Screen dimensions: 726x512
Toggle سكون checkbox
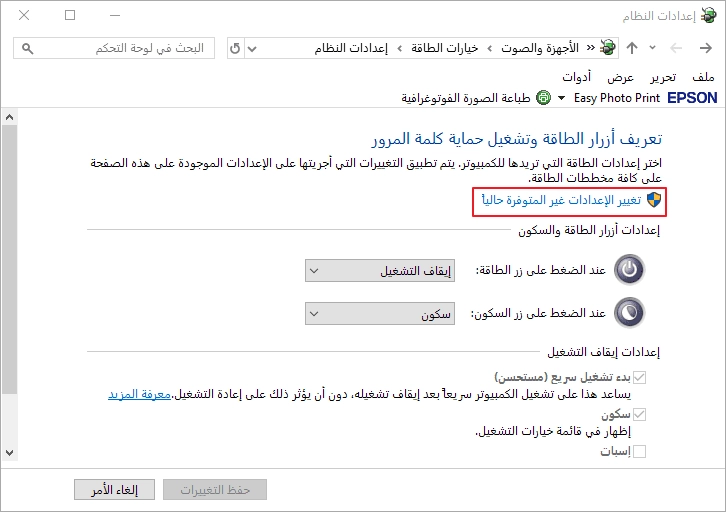point(639,414)
